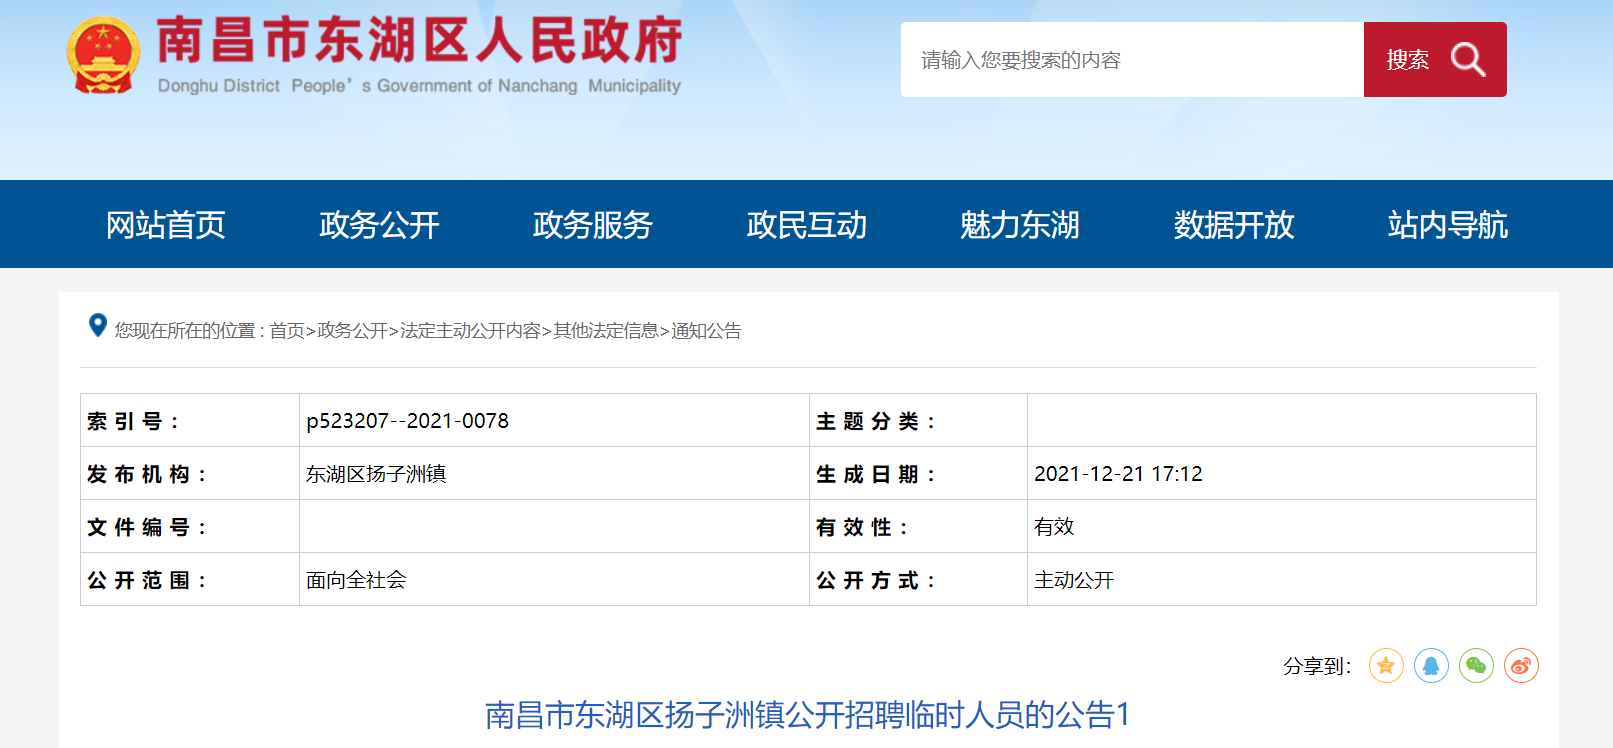Click the 索引号 label cell
Screen dimensions: 1613x748
190,421
